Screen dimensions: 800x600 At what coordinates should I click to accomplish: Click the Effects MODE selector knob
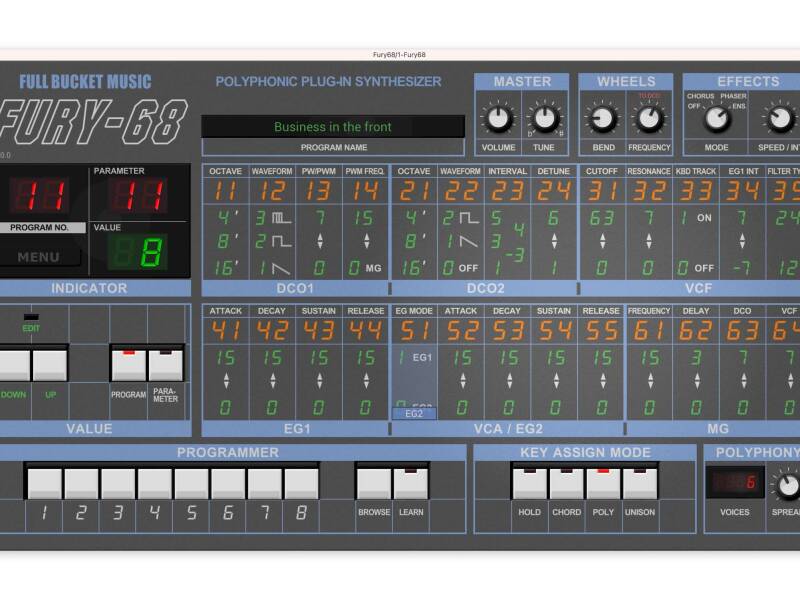tap(716, 120)
